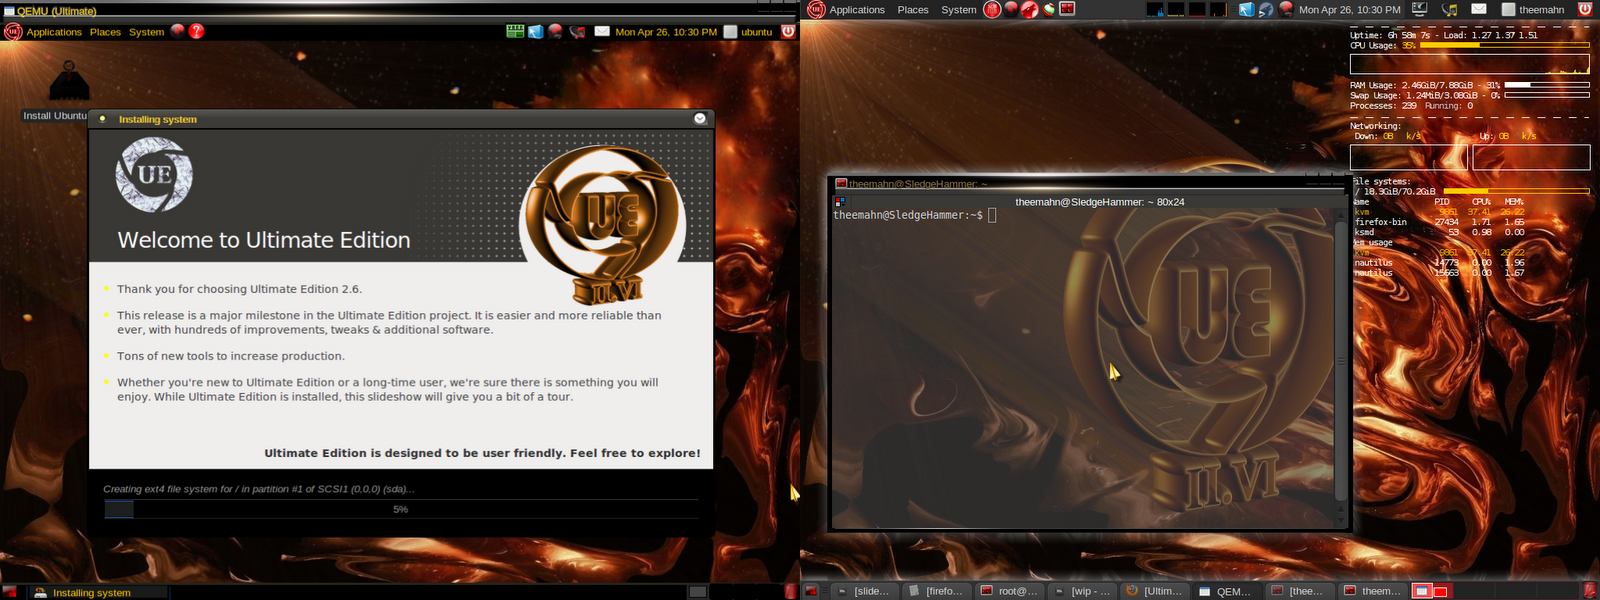
Task: Click the music note volume icon on host panel
Action: coord(1449,10)
